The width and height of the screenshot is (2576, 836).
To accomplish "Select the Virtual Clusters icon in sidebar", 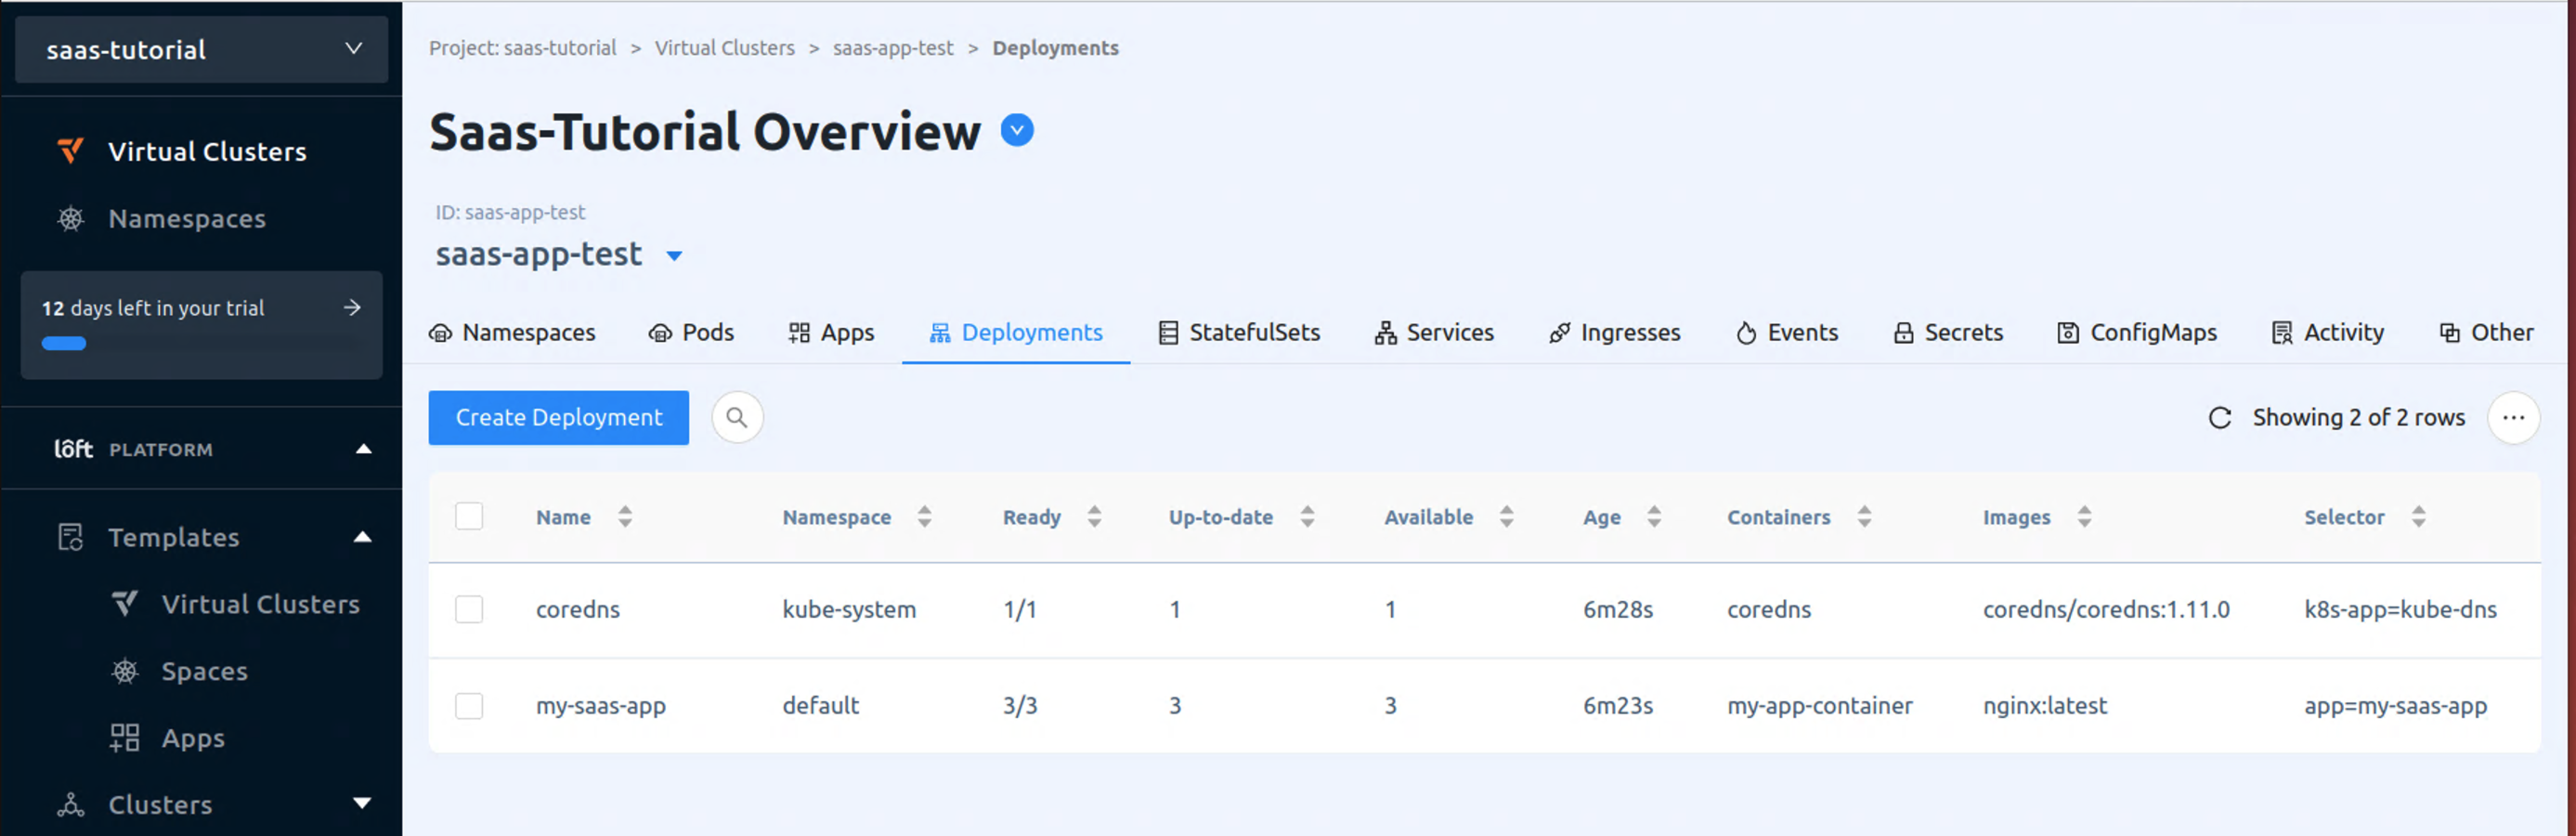I will [x=68, y=150].
